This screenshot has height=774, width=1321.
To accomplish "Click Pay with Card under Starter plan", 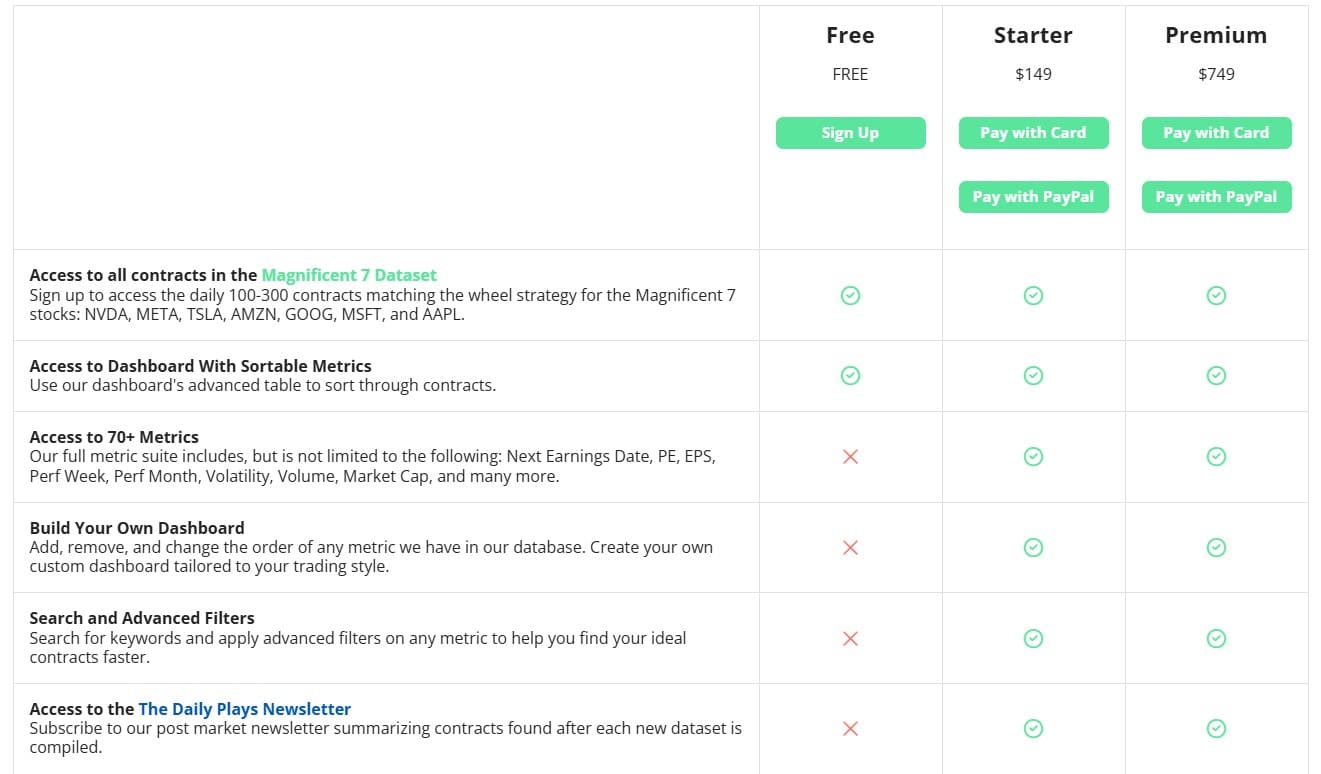I will (x=1033, y=132).
